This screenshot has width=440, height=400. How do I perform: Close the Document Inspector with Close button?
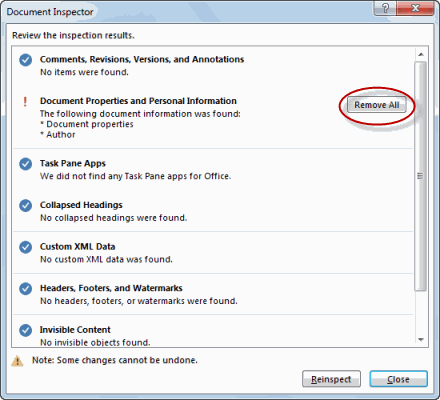(398, 379)
